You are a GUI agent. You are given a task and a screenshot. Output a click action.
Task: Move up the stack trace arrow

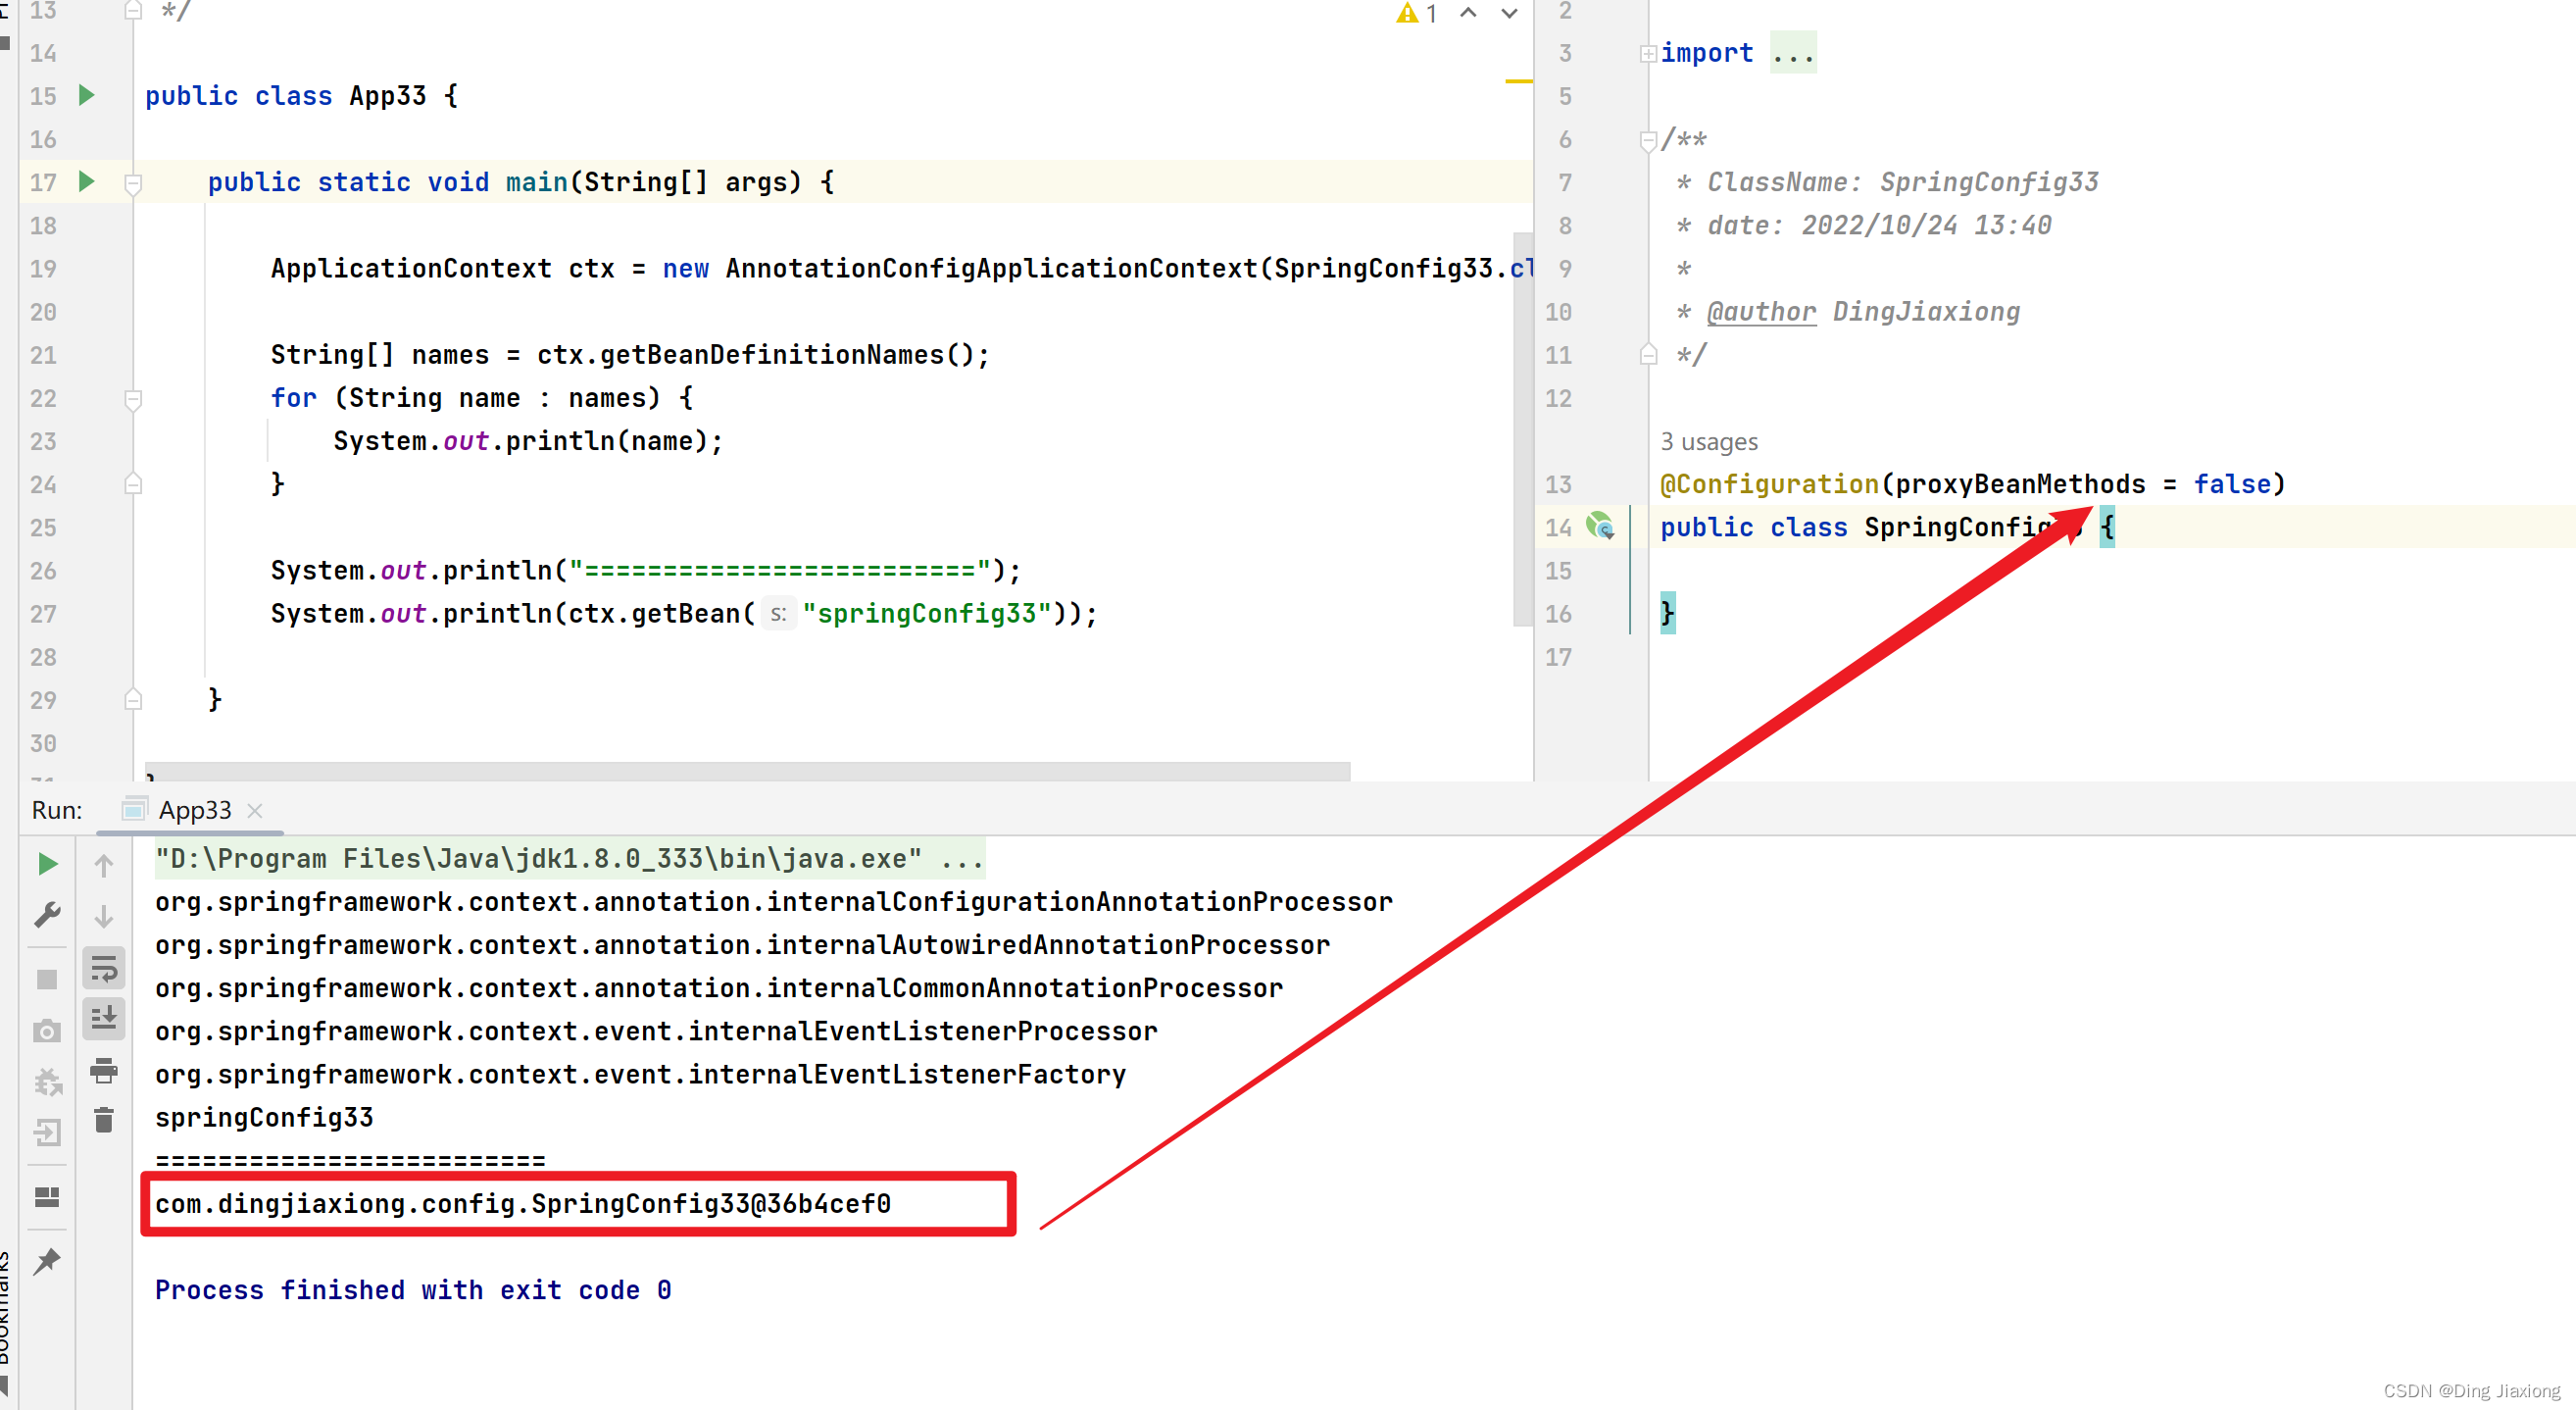tap(104, 865)
